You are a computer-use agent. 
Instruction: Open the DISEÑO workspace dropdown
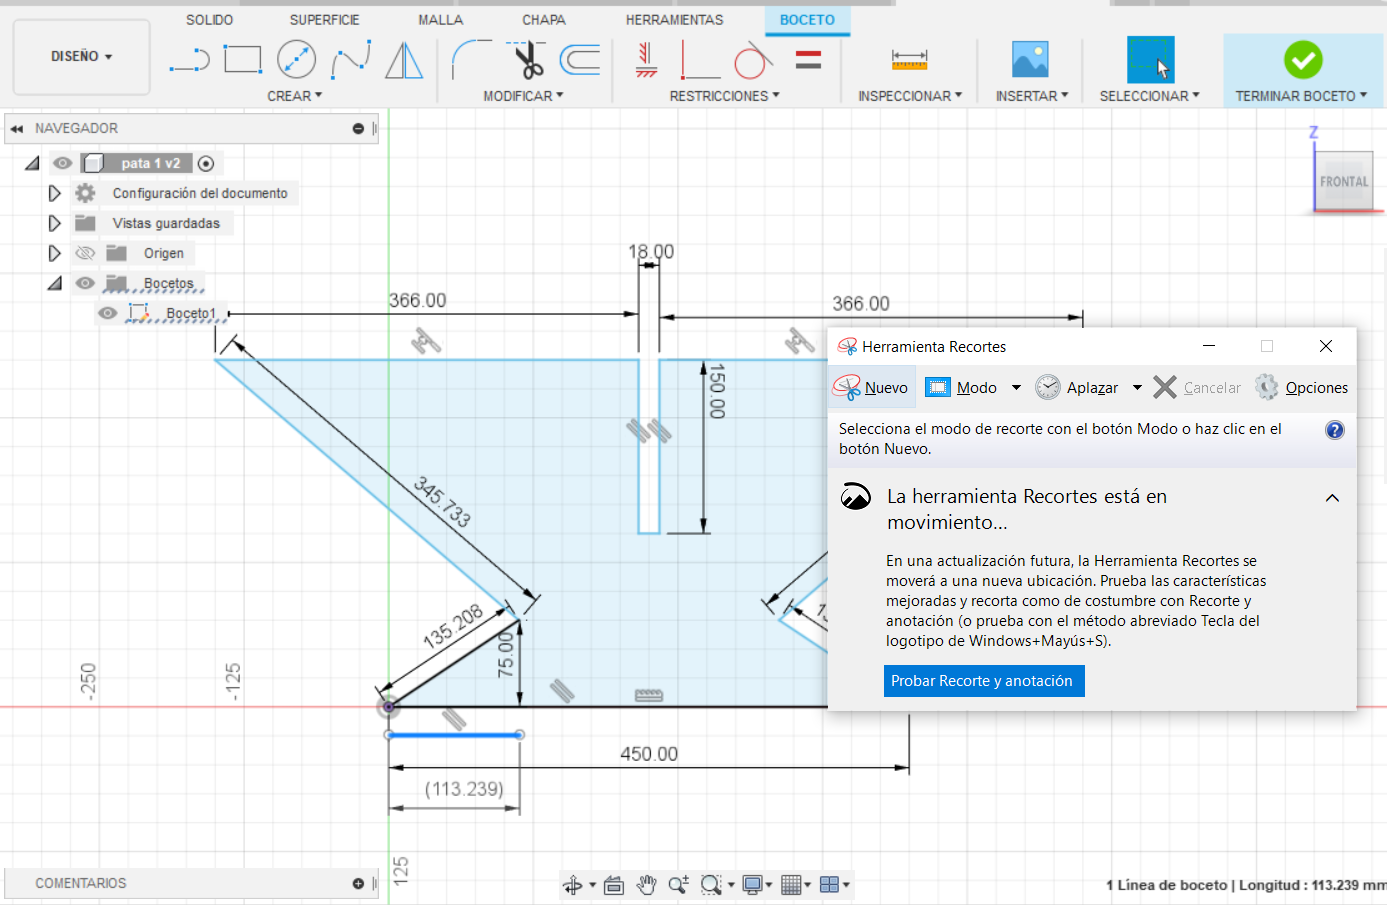(x=81, y=57)
